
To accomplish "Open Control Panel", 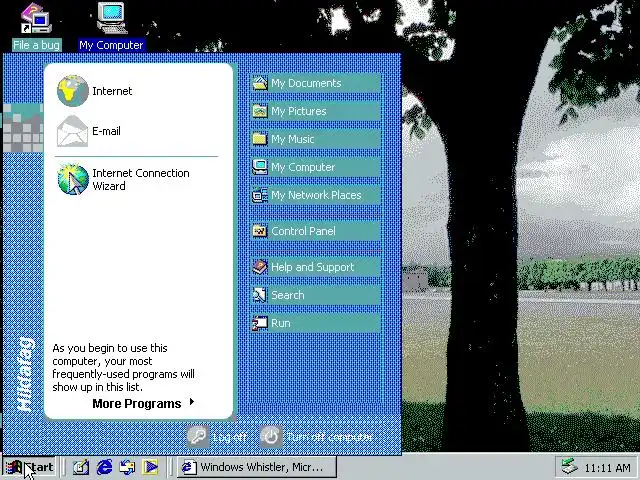I will pos(316,231).
